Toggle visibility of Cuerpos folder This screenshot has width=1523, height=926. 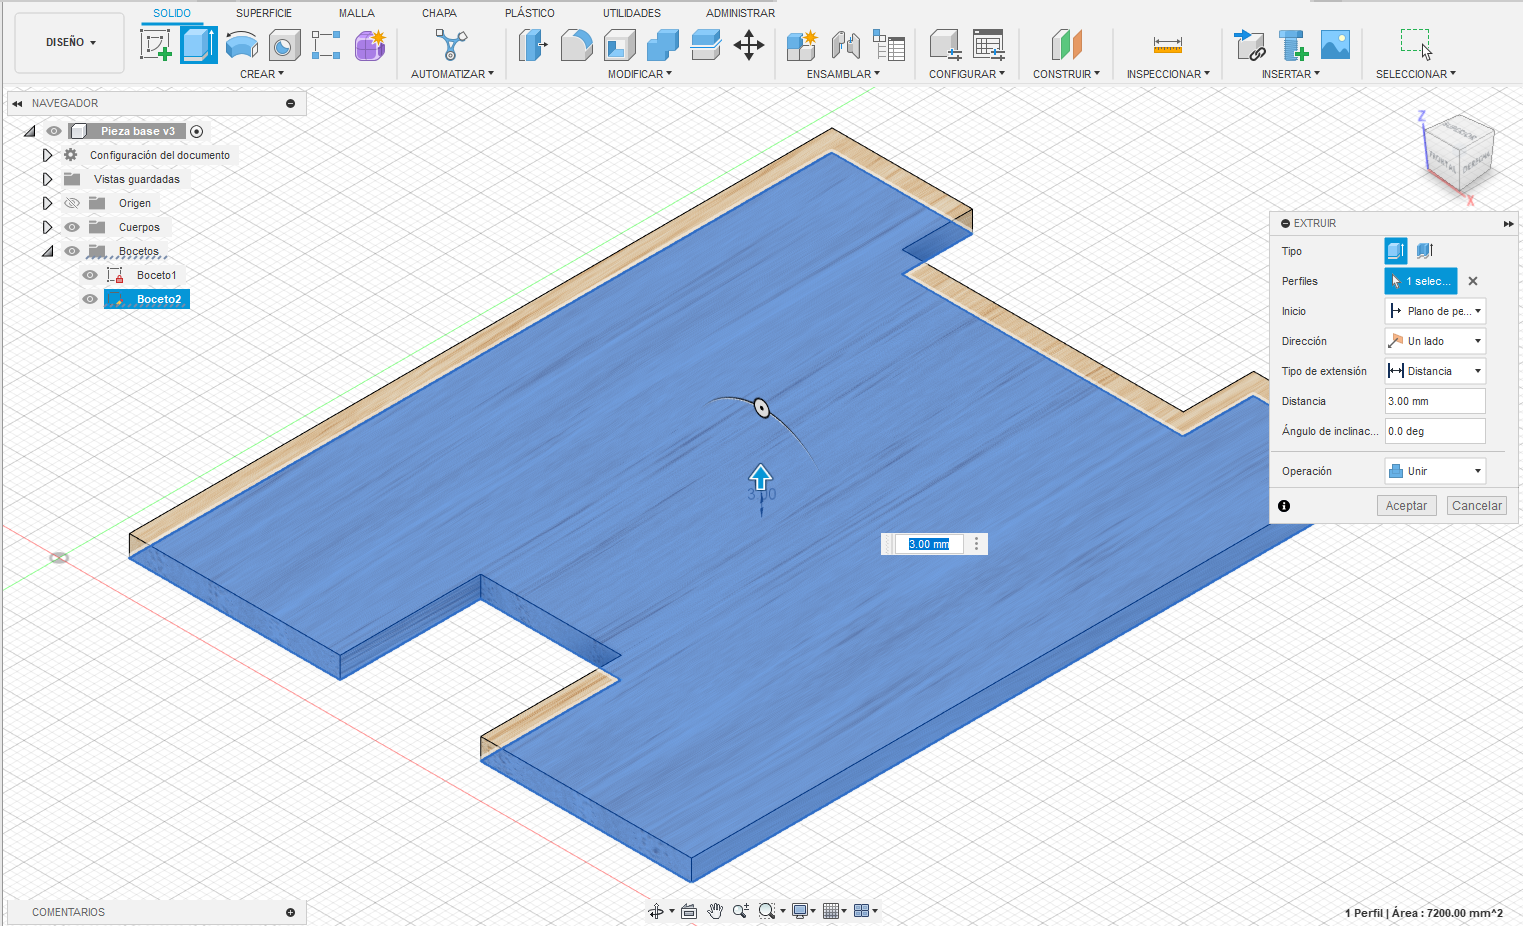point(72,227)
